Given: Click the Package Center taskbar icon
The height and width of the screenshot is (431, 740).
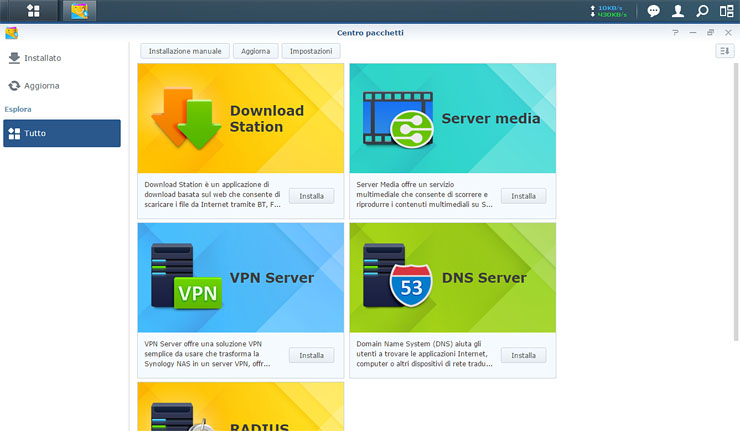Looking at the screenshot, I should (x=80, y=11).
